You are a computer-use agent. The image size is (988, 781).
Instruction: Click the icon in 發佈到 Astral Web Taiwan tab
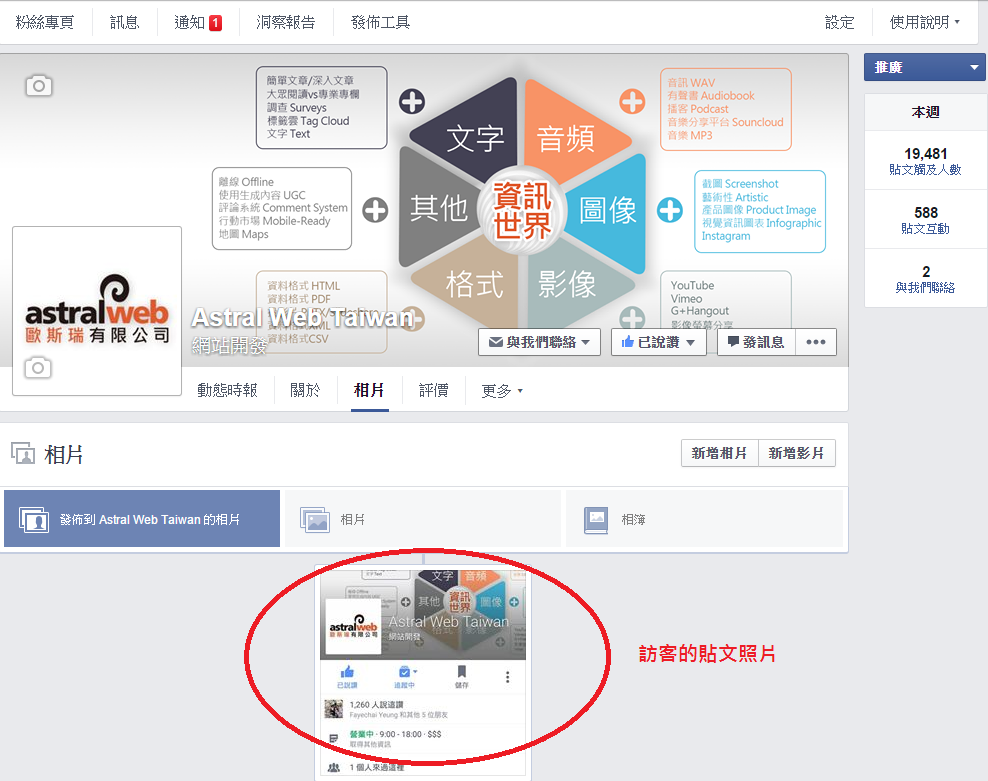(34, 519)
